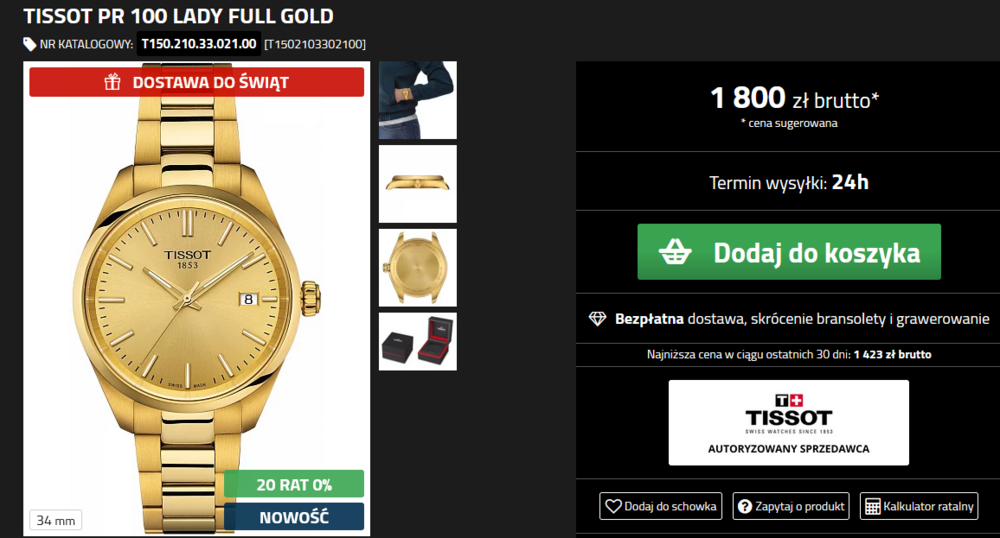Click the main gold watch product image
The image size is (1000, 538).
click(x=196, y=298)
